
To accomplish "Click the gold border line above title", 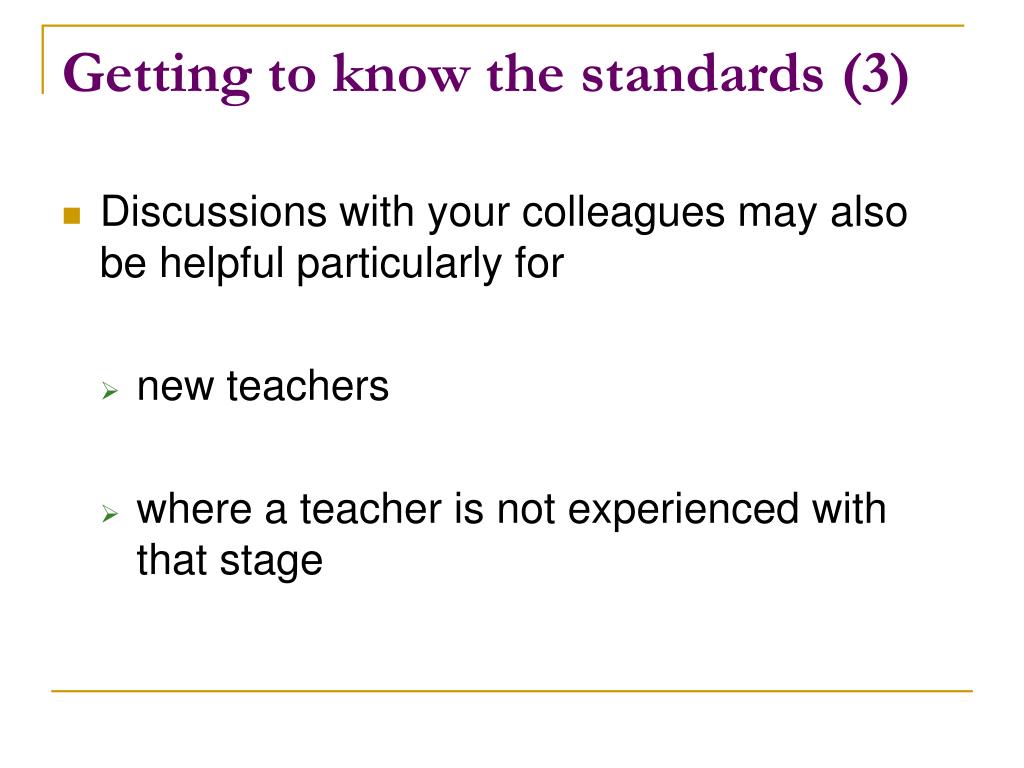I will [503, 25].
